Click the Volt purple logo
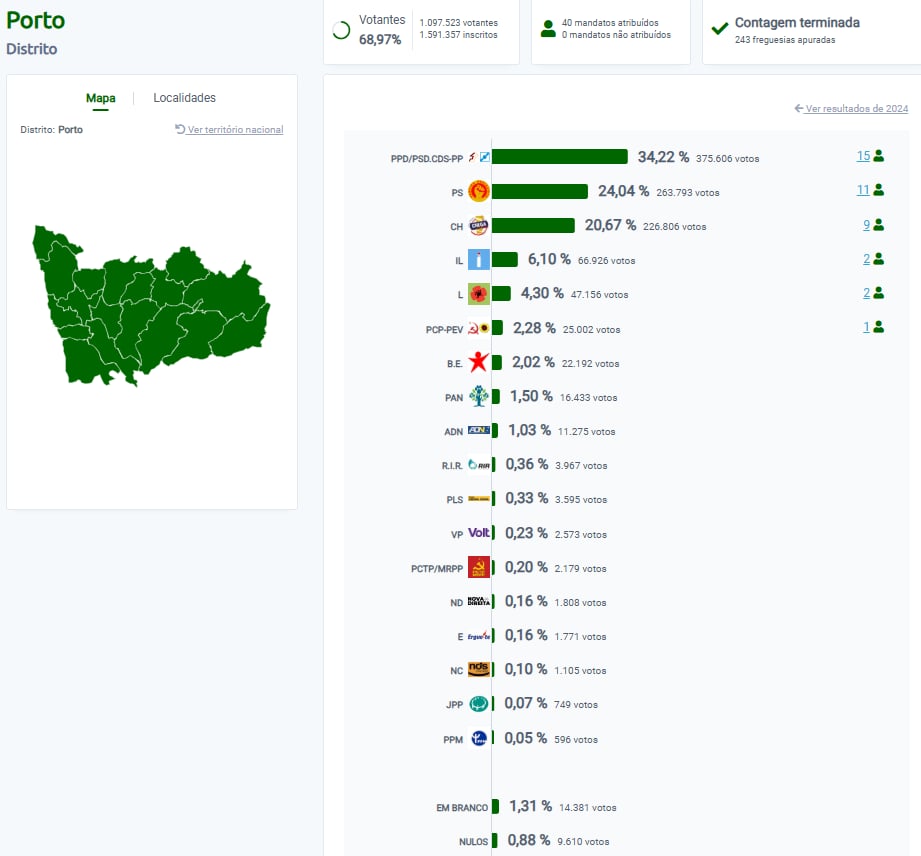Screen dimensions: 921x856 click(479, 533)
